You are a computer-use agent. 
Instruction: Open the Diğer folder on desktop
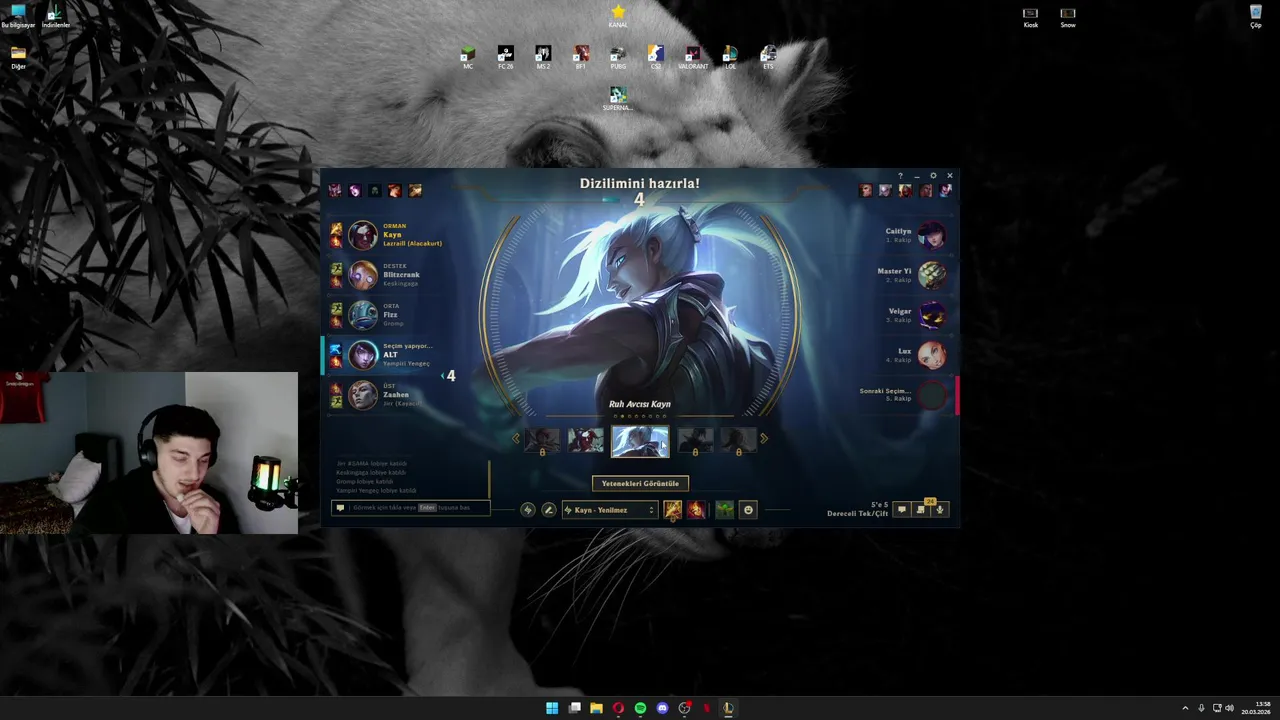click(x=18, y=57)
